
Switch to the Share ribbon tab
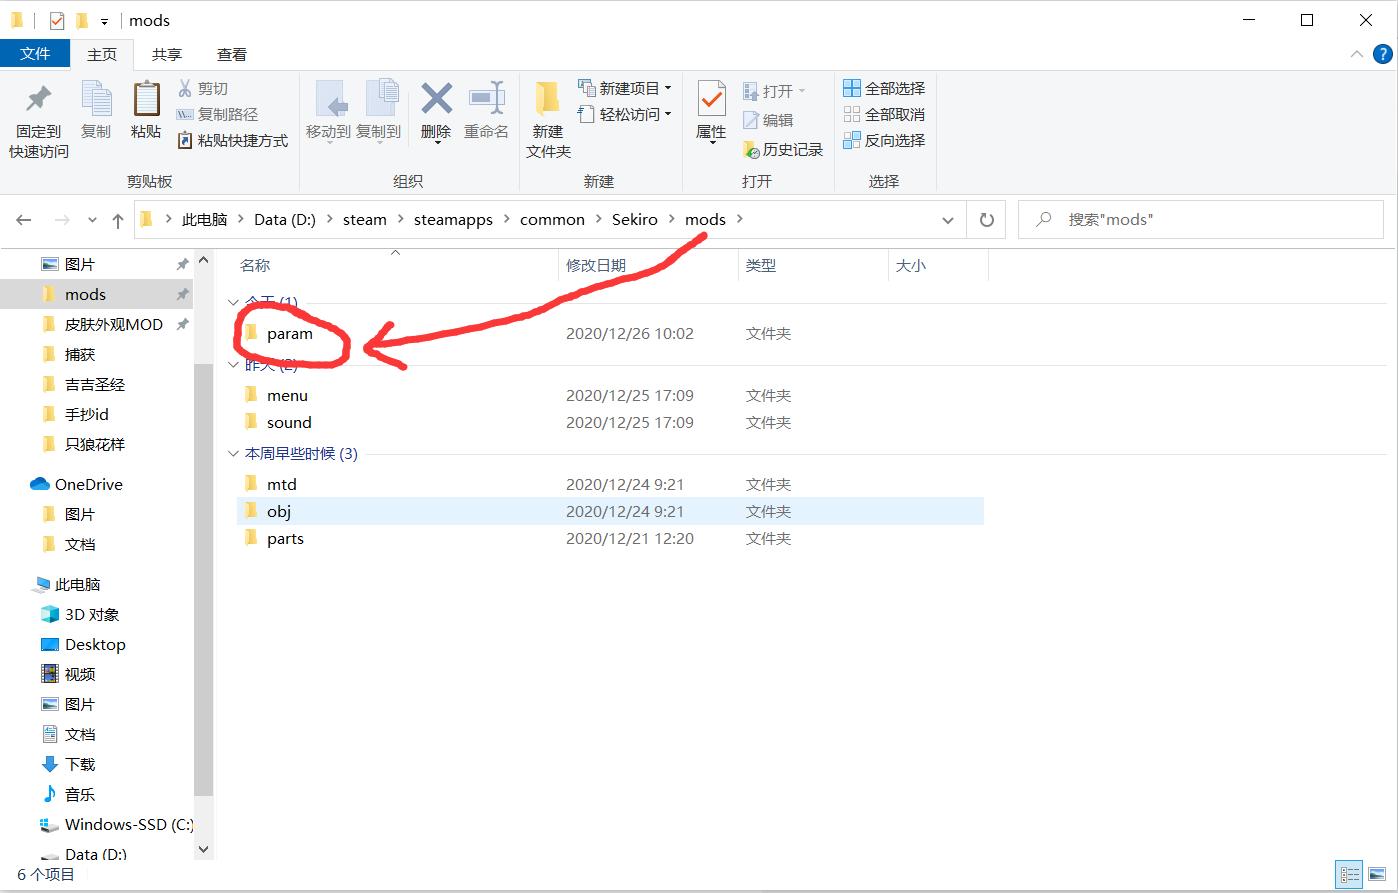pos(167,55)
